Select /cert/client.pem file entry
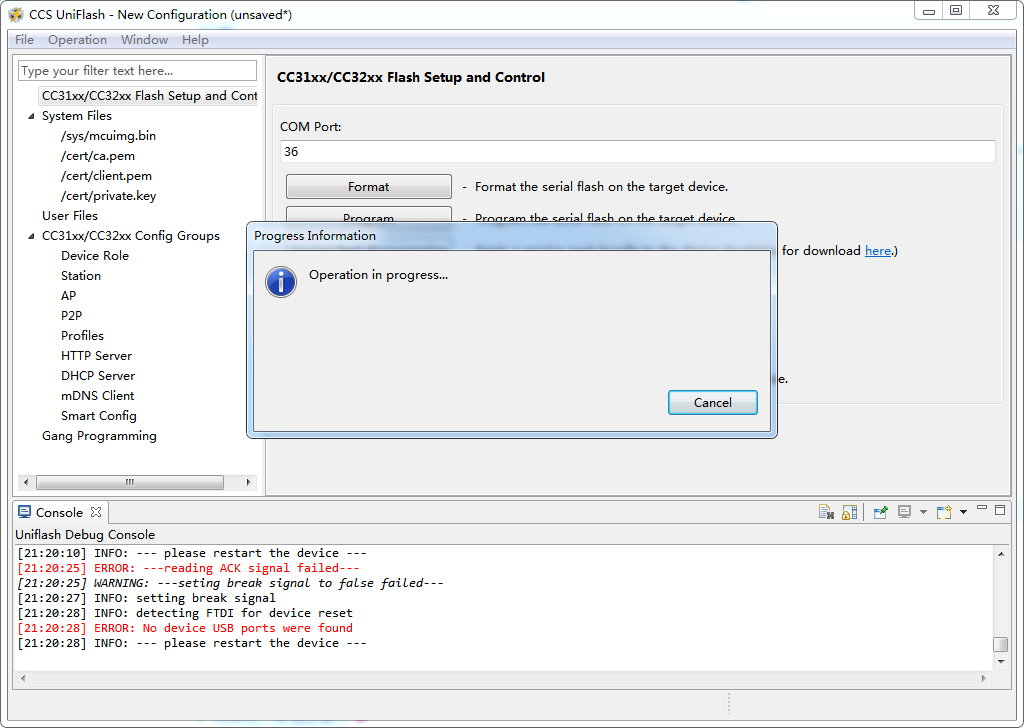 pyautogui.click(x=106, y=176)
